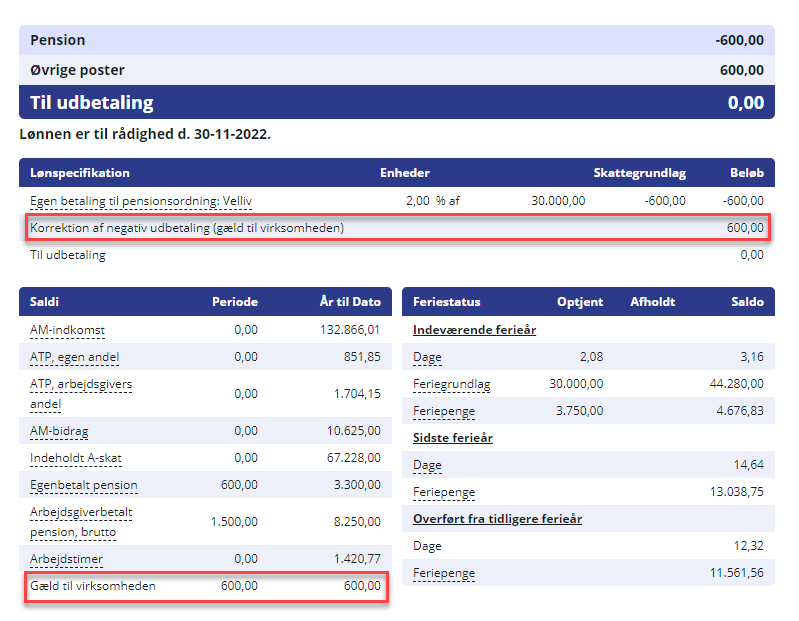The height and width of the screenshot is (621, 799).
Task: Open Arbejdsgiverbetalt pension, brutto explanation link
Action: coord(81,522)
